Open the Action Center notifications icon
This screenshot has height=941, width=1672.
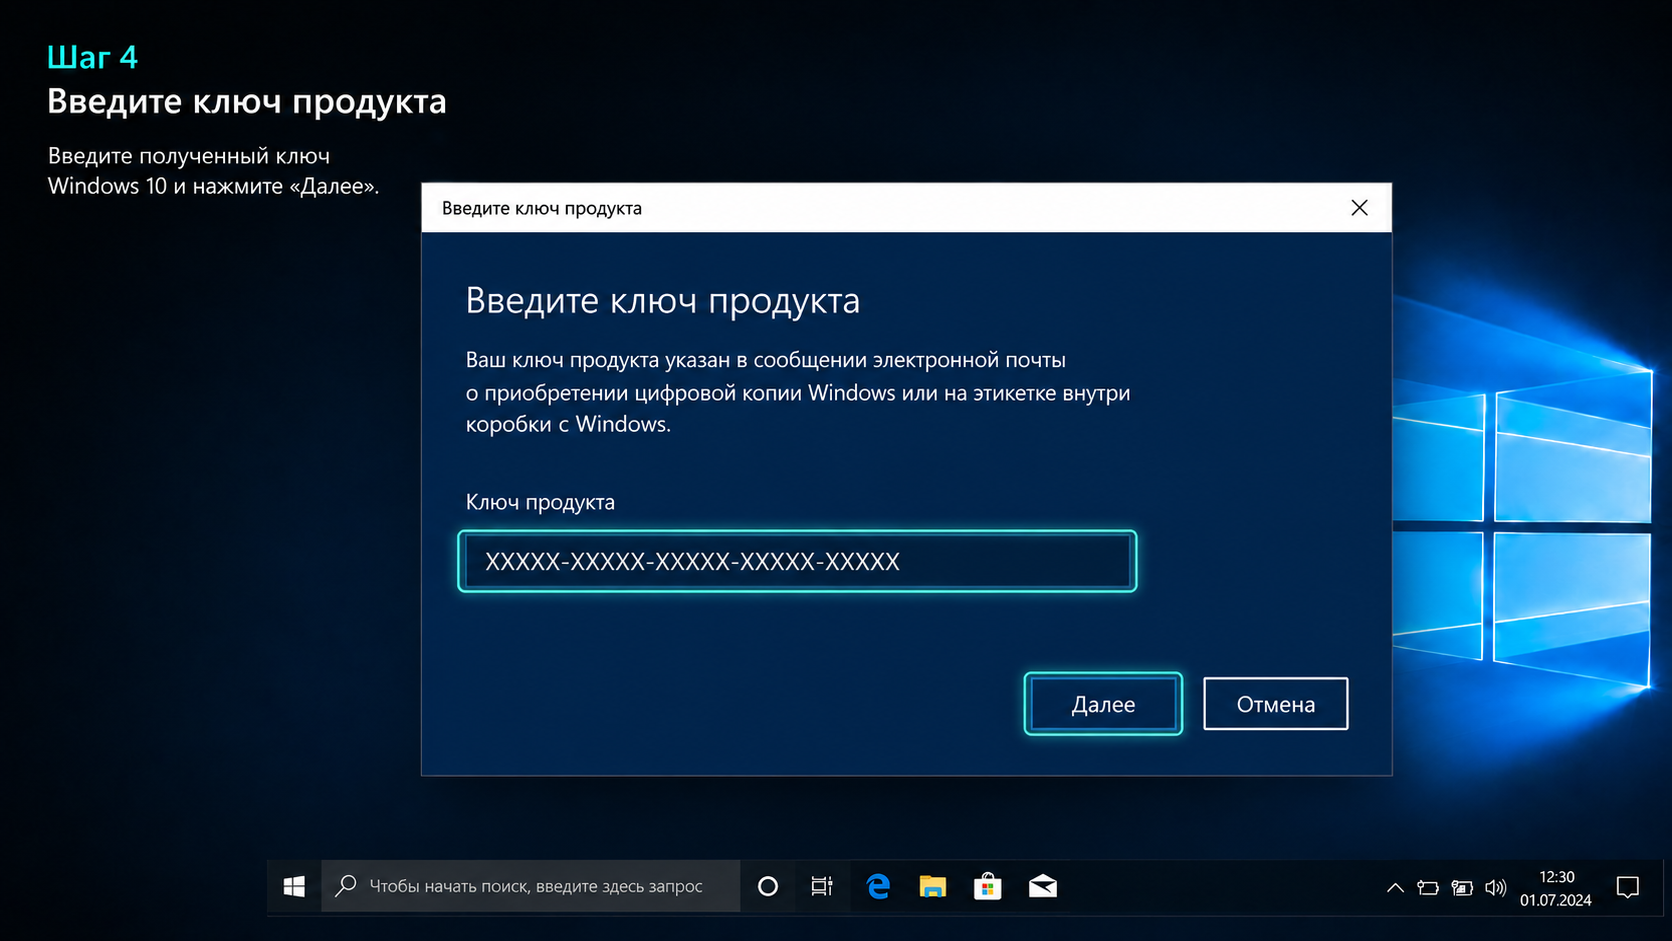(1628, 887)
